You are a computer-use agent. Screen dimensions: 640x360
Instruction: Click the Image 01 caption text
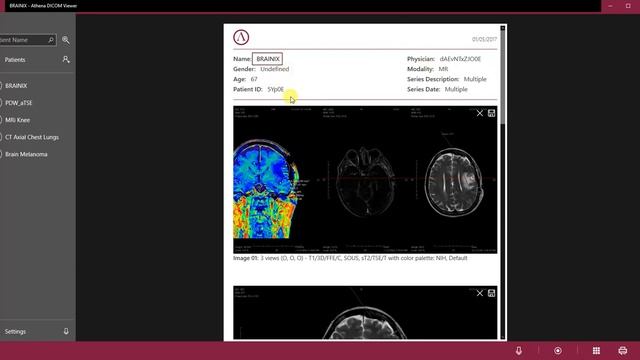350,258
